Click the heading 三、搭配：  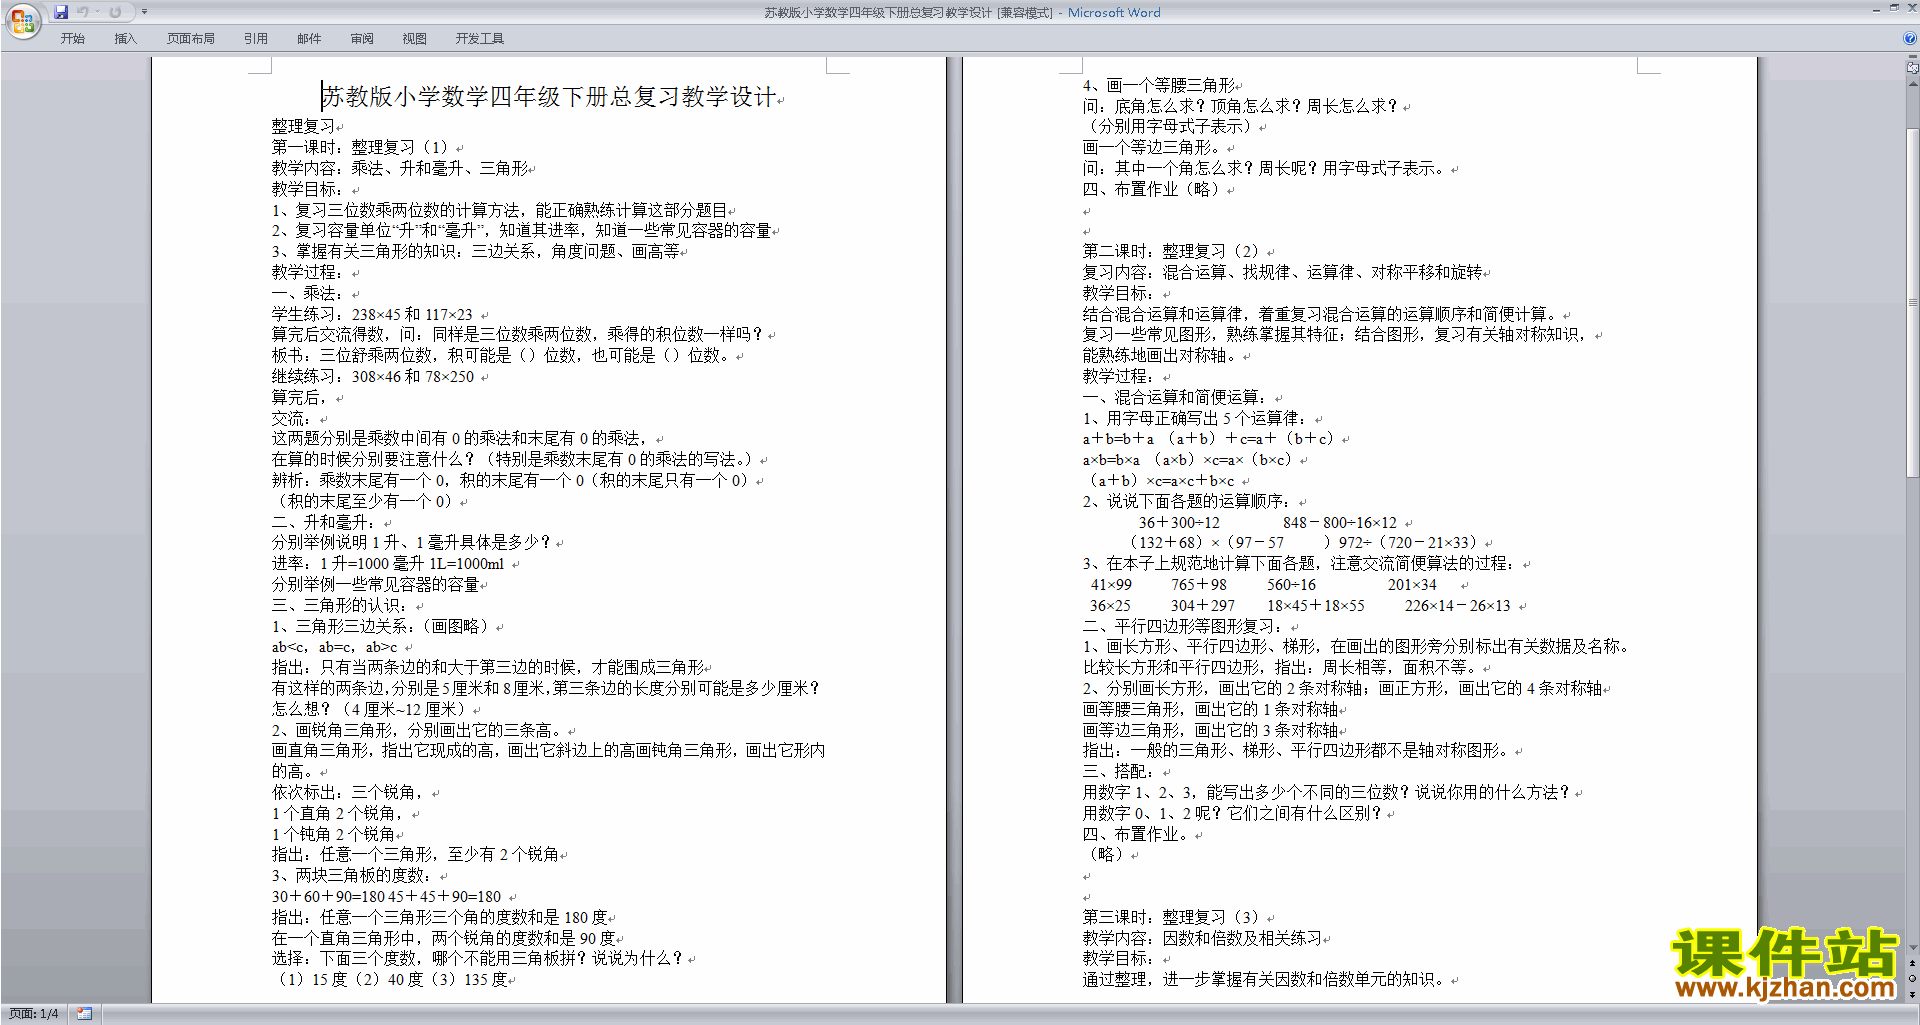[1119, 772]
